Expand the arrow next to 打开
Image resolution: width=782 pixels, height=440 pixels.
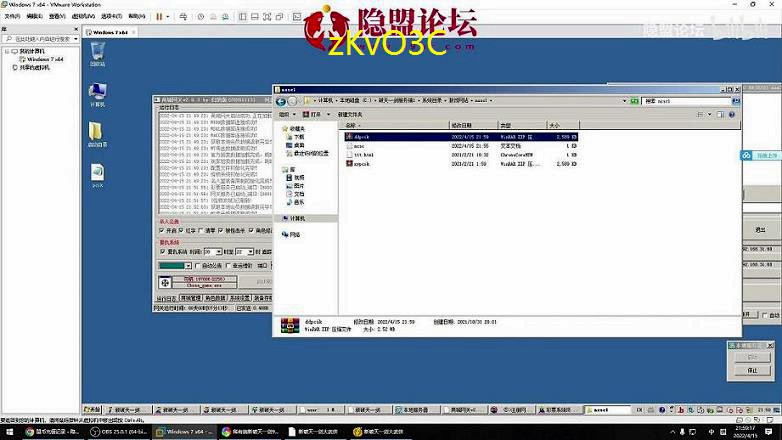coord(328,115)
